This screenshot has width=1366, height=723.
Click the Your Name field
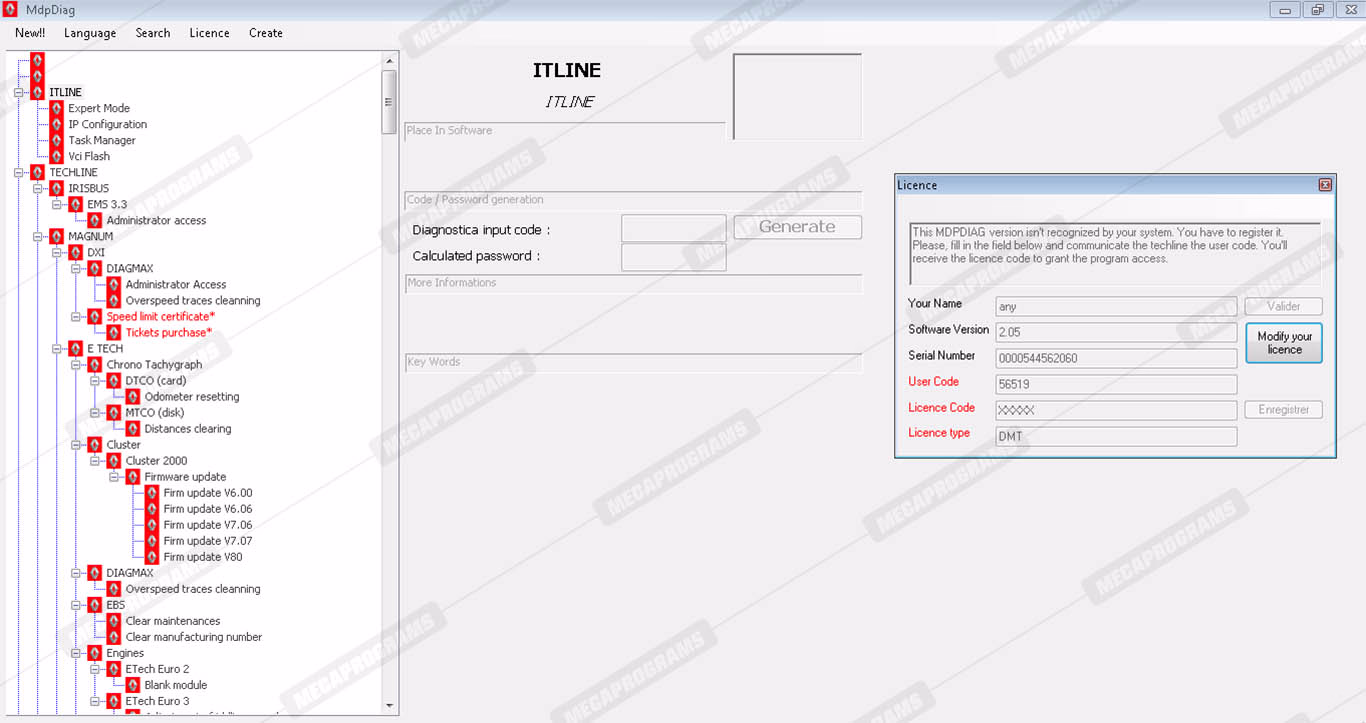click(1116, 307)
